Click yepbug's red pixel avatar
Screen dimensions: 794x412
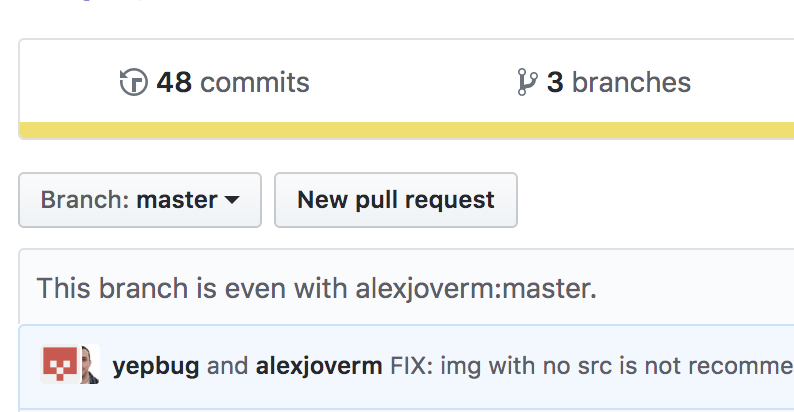pos(59,366)
